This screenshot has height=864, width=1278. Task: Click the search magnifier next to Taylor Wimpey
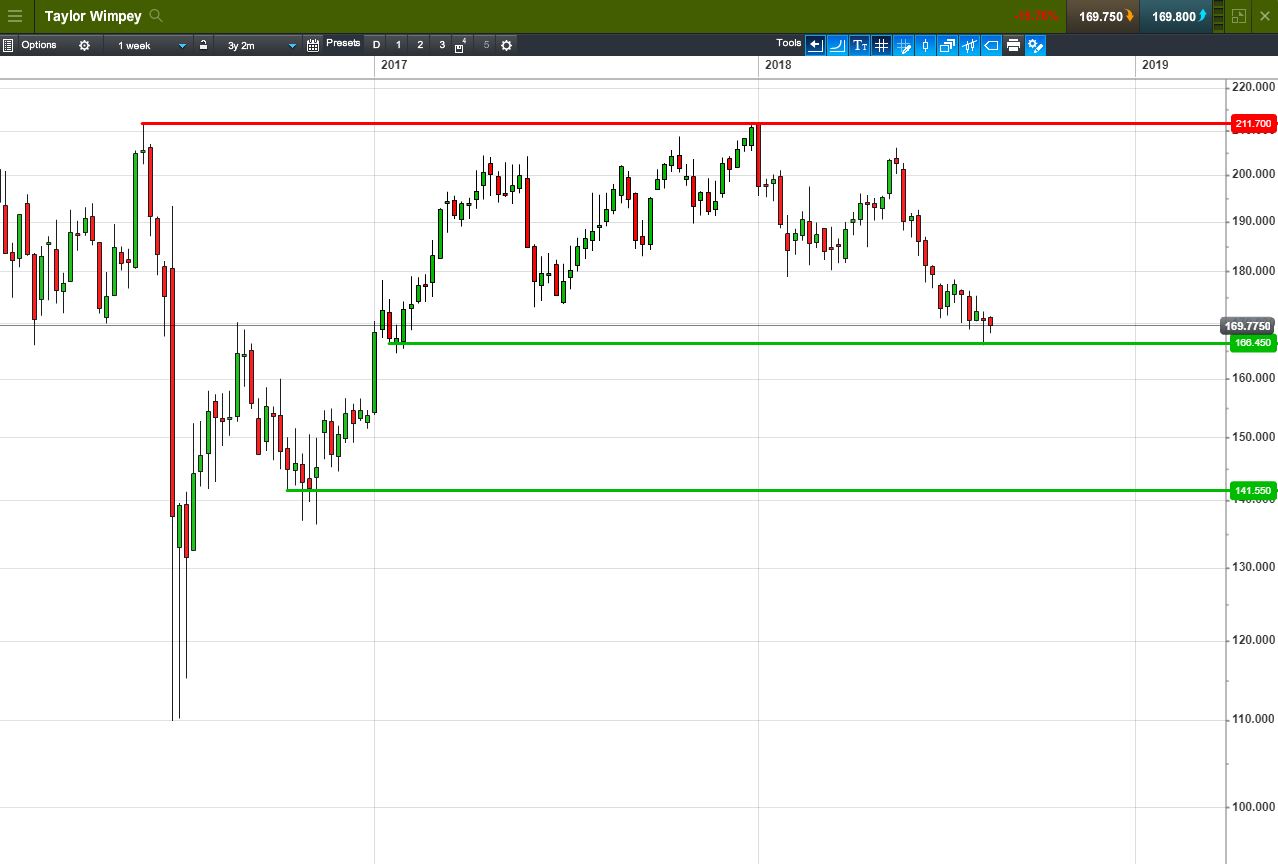[155, 16]
